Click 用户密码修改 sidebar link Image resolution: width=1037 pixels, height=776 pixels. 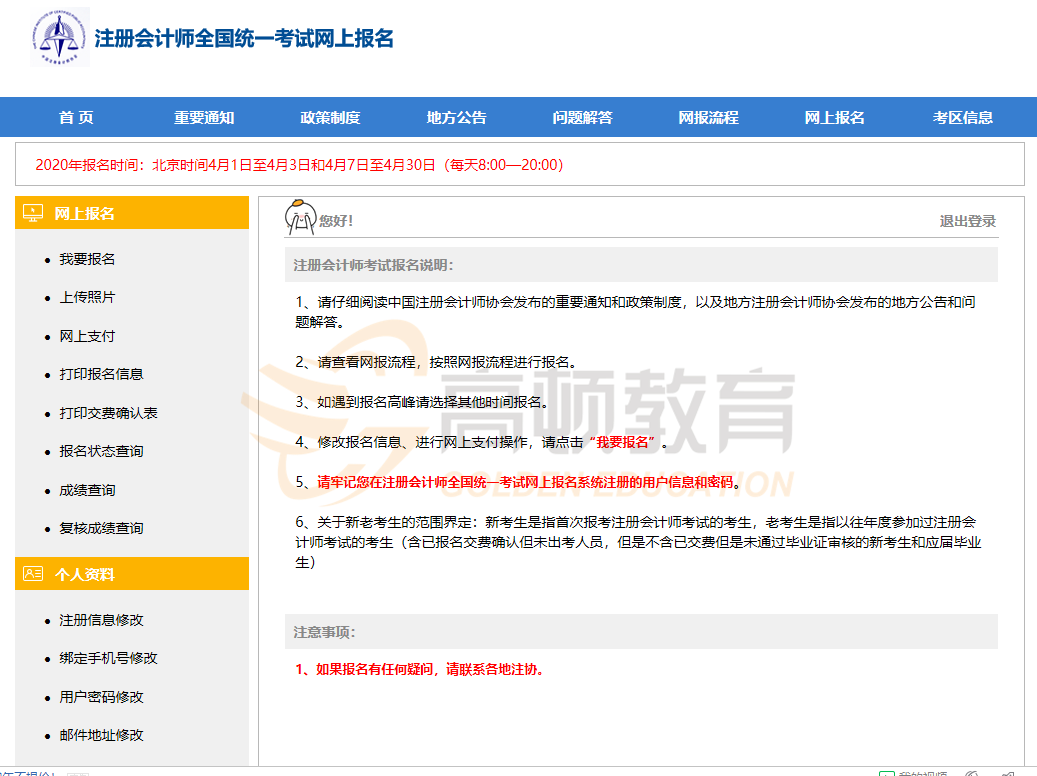pos(101,697)
